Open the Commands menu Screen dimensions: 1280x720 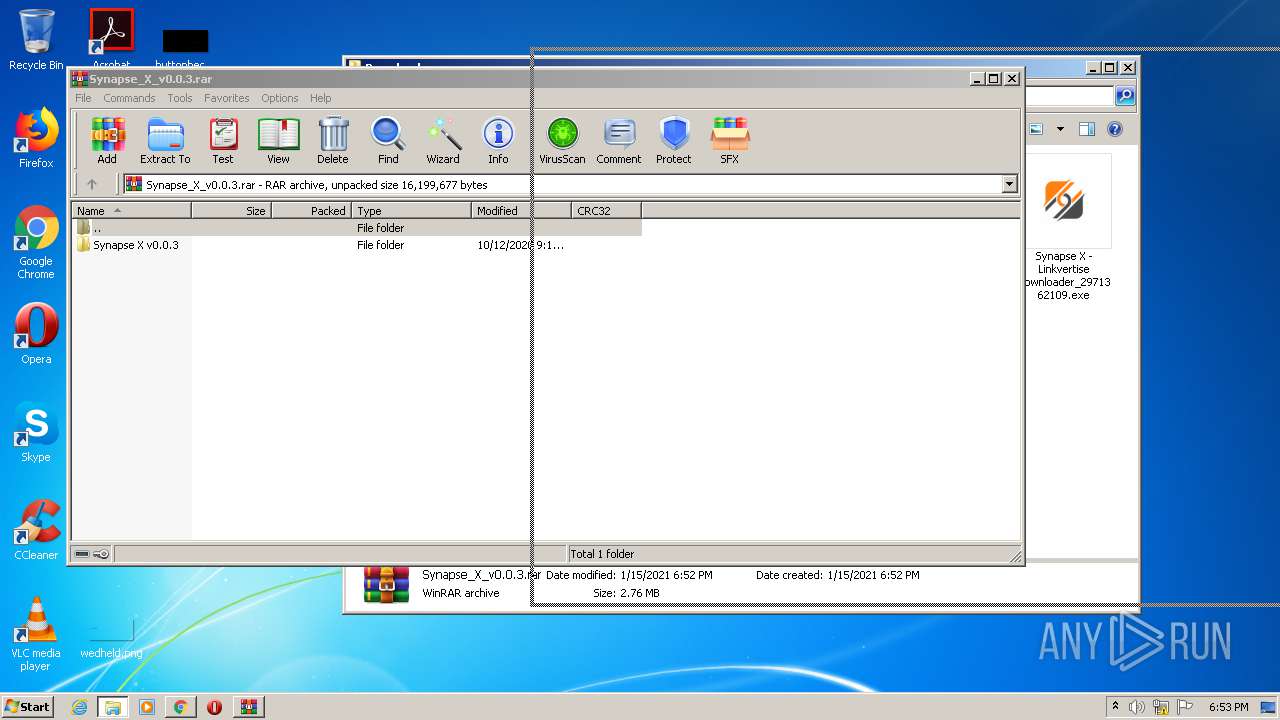click(x=129, y=98)
